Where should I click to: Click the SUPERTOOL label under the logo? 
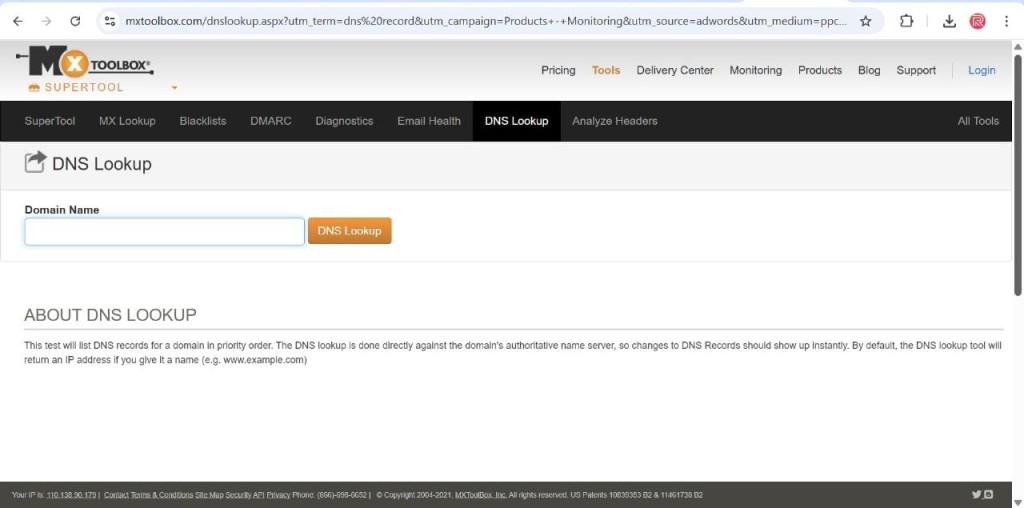point(84,87)
